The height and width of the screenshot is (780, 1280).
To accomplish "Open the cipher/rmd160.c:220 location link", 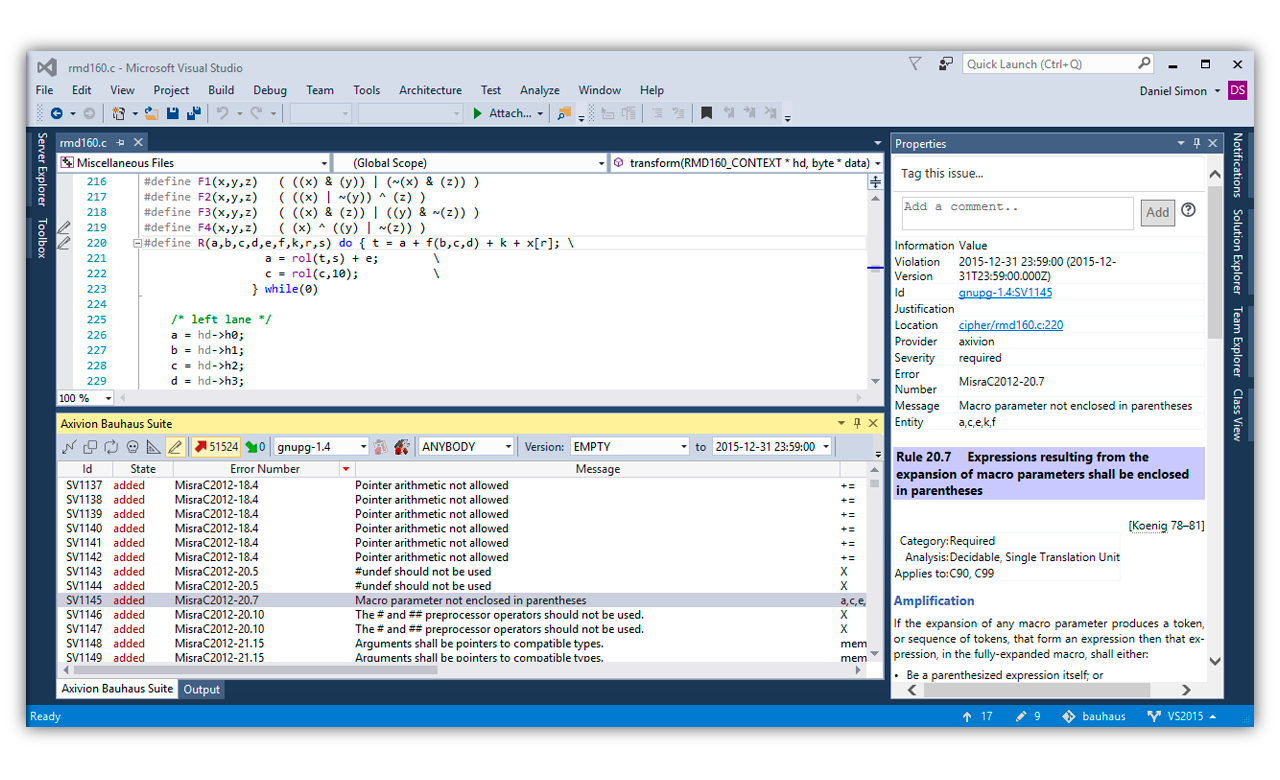I will [1010, 325].
